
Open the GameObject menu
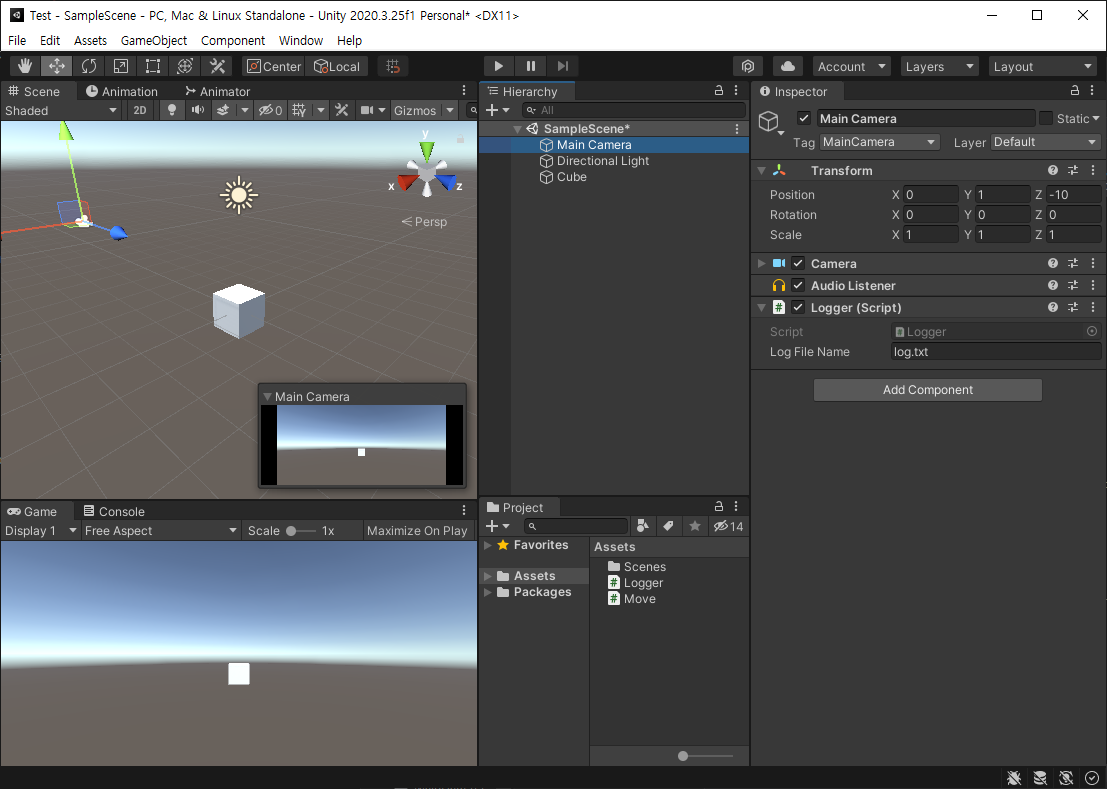click(x=153, y=40)
